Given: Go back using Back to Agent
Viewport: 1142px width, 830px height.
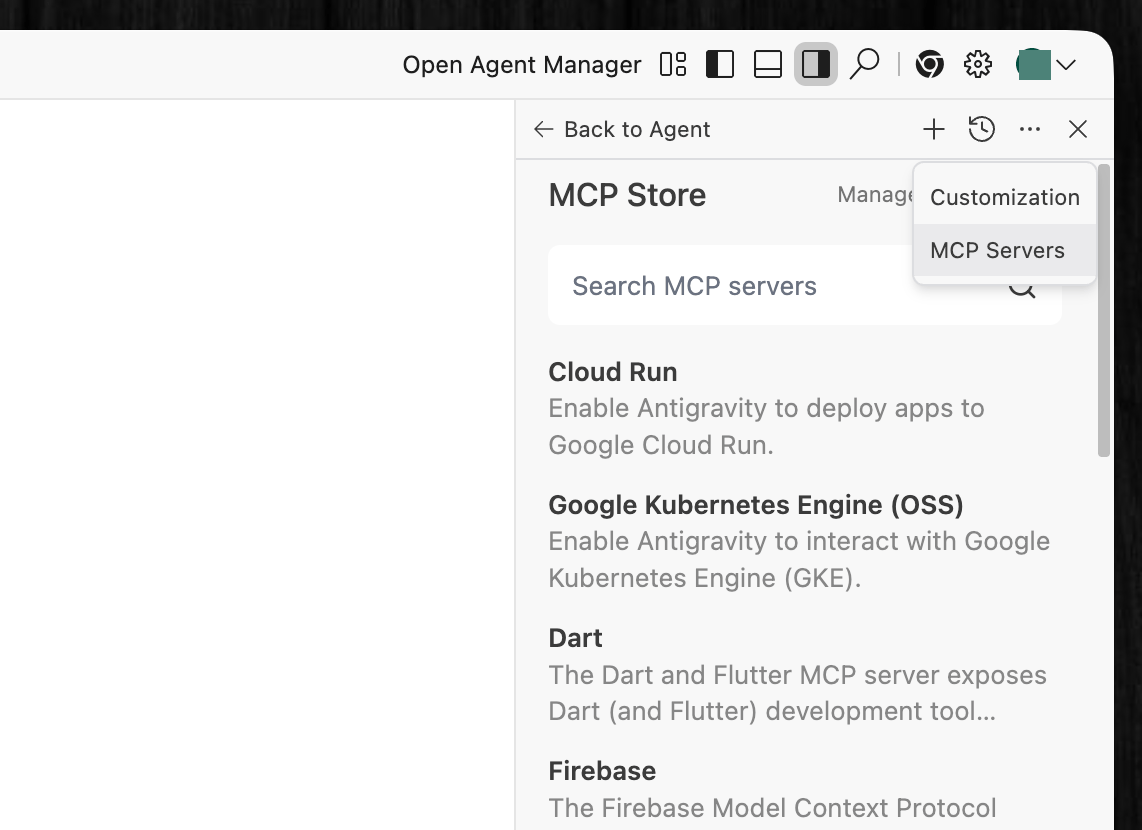Looking at the screenshot, I should 622,129.
